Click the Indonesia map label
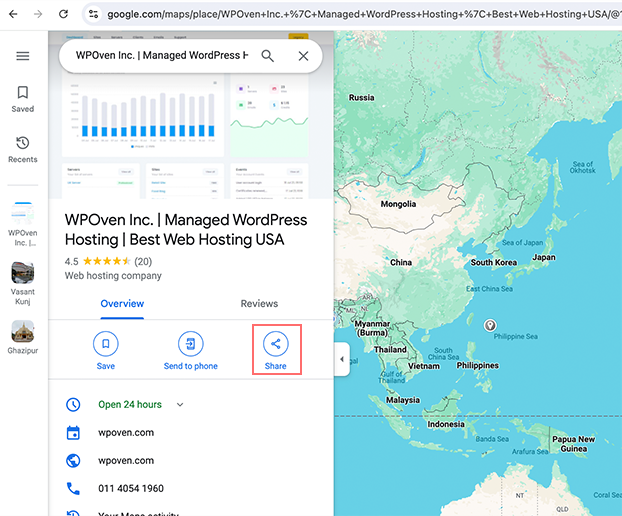The height and width of the screenshot is (516, 622). pyautogui.click(x=446, y=424)
